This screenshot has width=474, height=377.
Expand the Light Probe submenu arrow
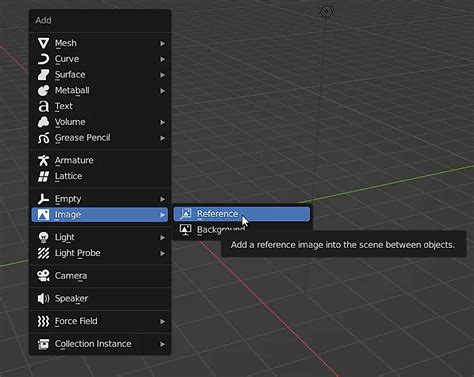162,253
